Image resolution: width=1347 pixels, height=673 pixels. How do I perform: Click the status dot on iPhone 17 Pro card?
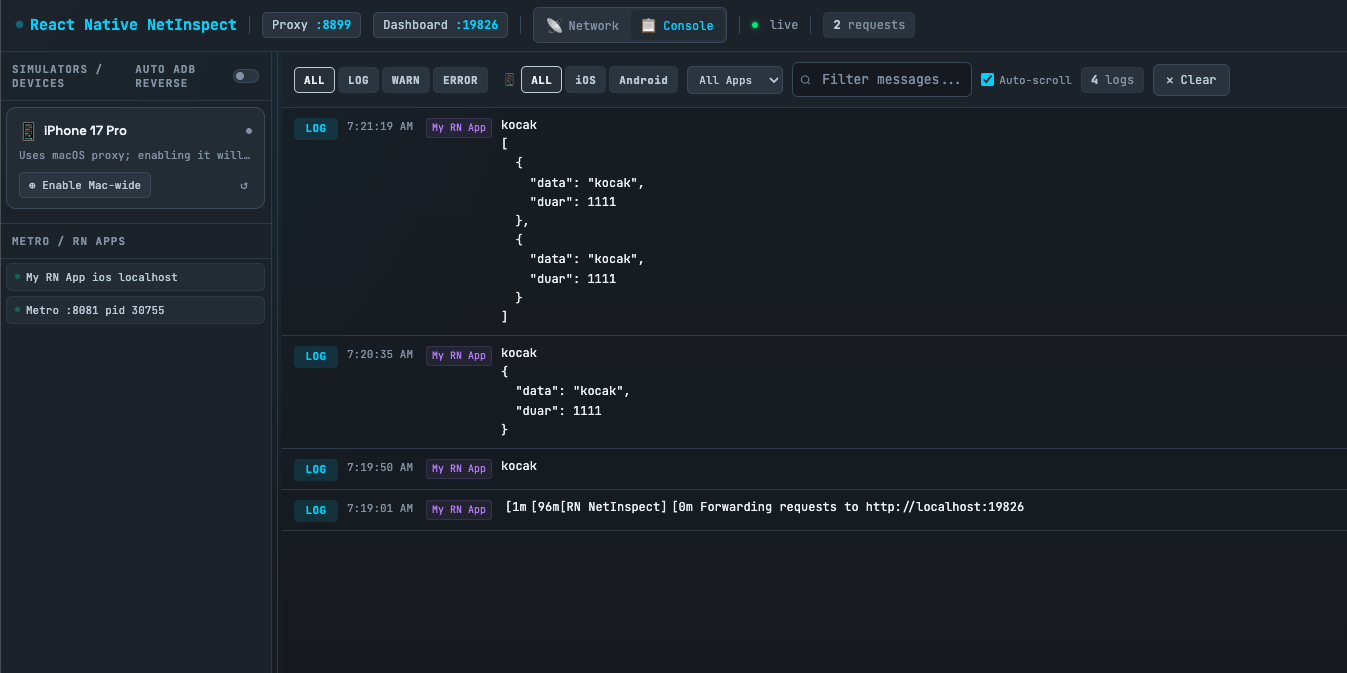tap(249, 131)
